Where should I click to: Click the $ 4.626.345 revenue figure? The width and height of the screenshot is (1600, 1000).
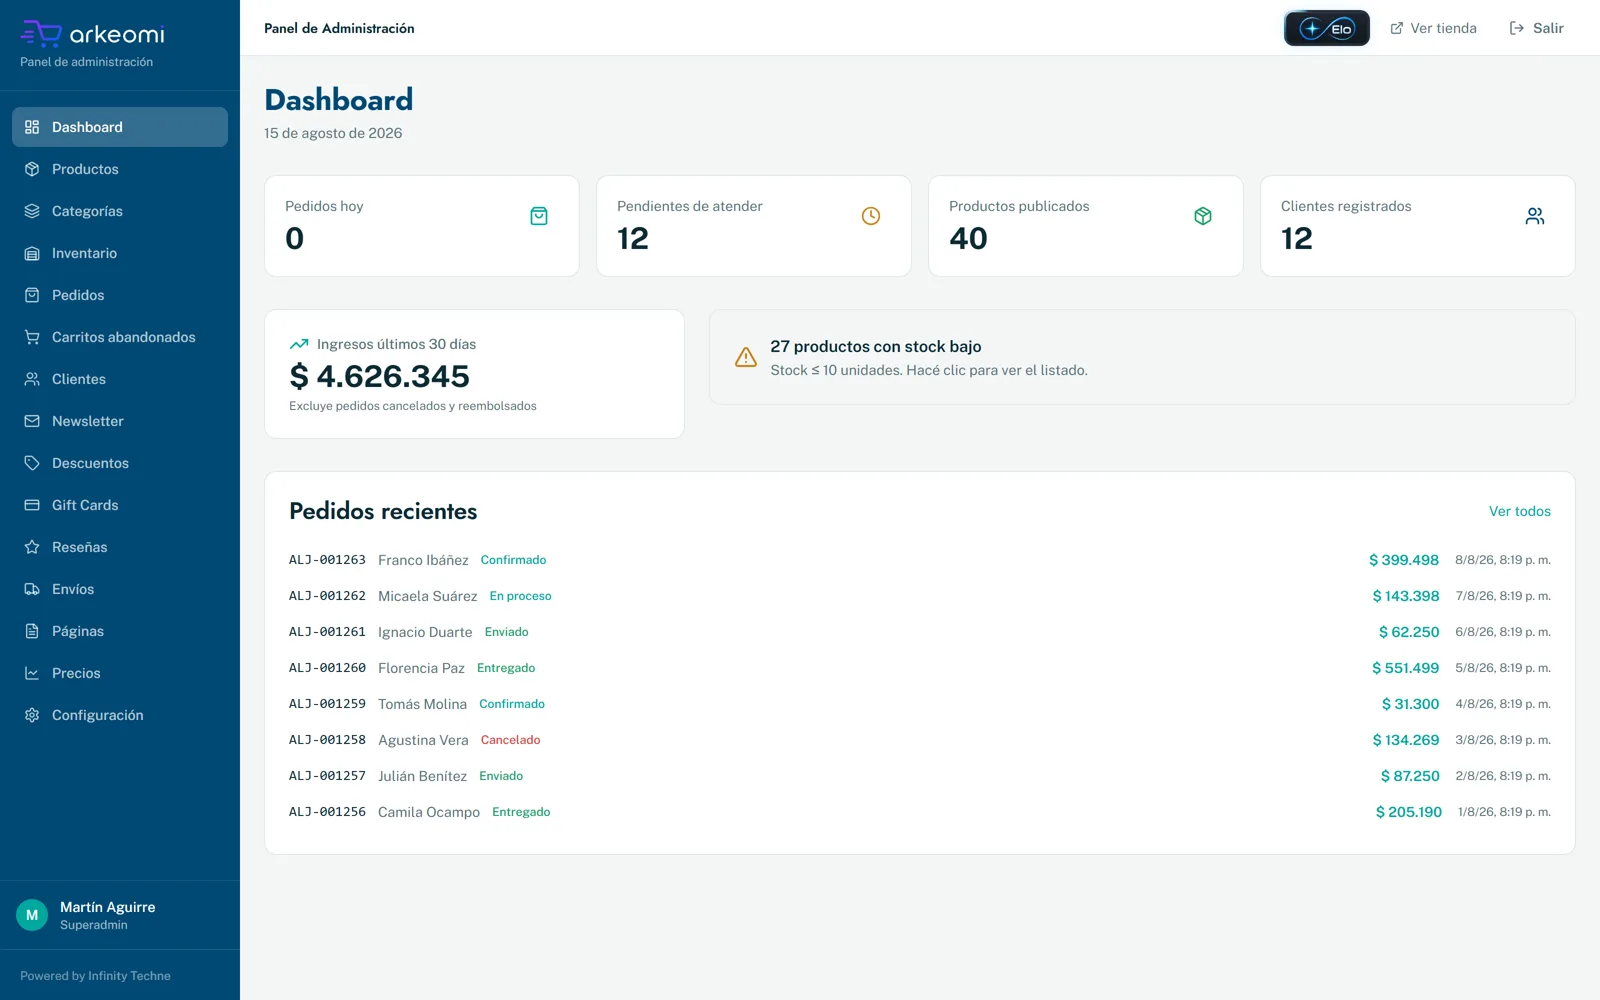click(x=379, y=376)
